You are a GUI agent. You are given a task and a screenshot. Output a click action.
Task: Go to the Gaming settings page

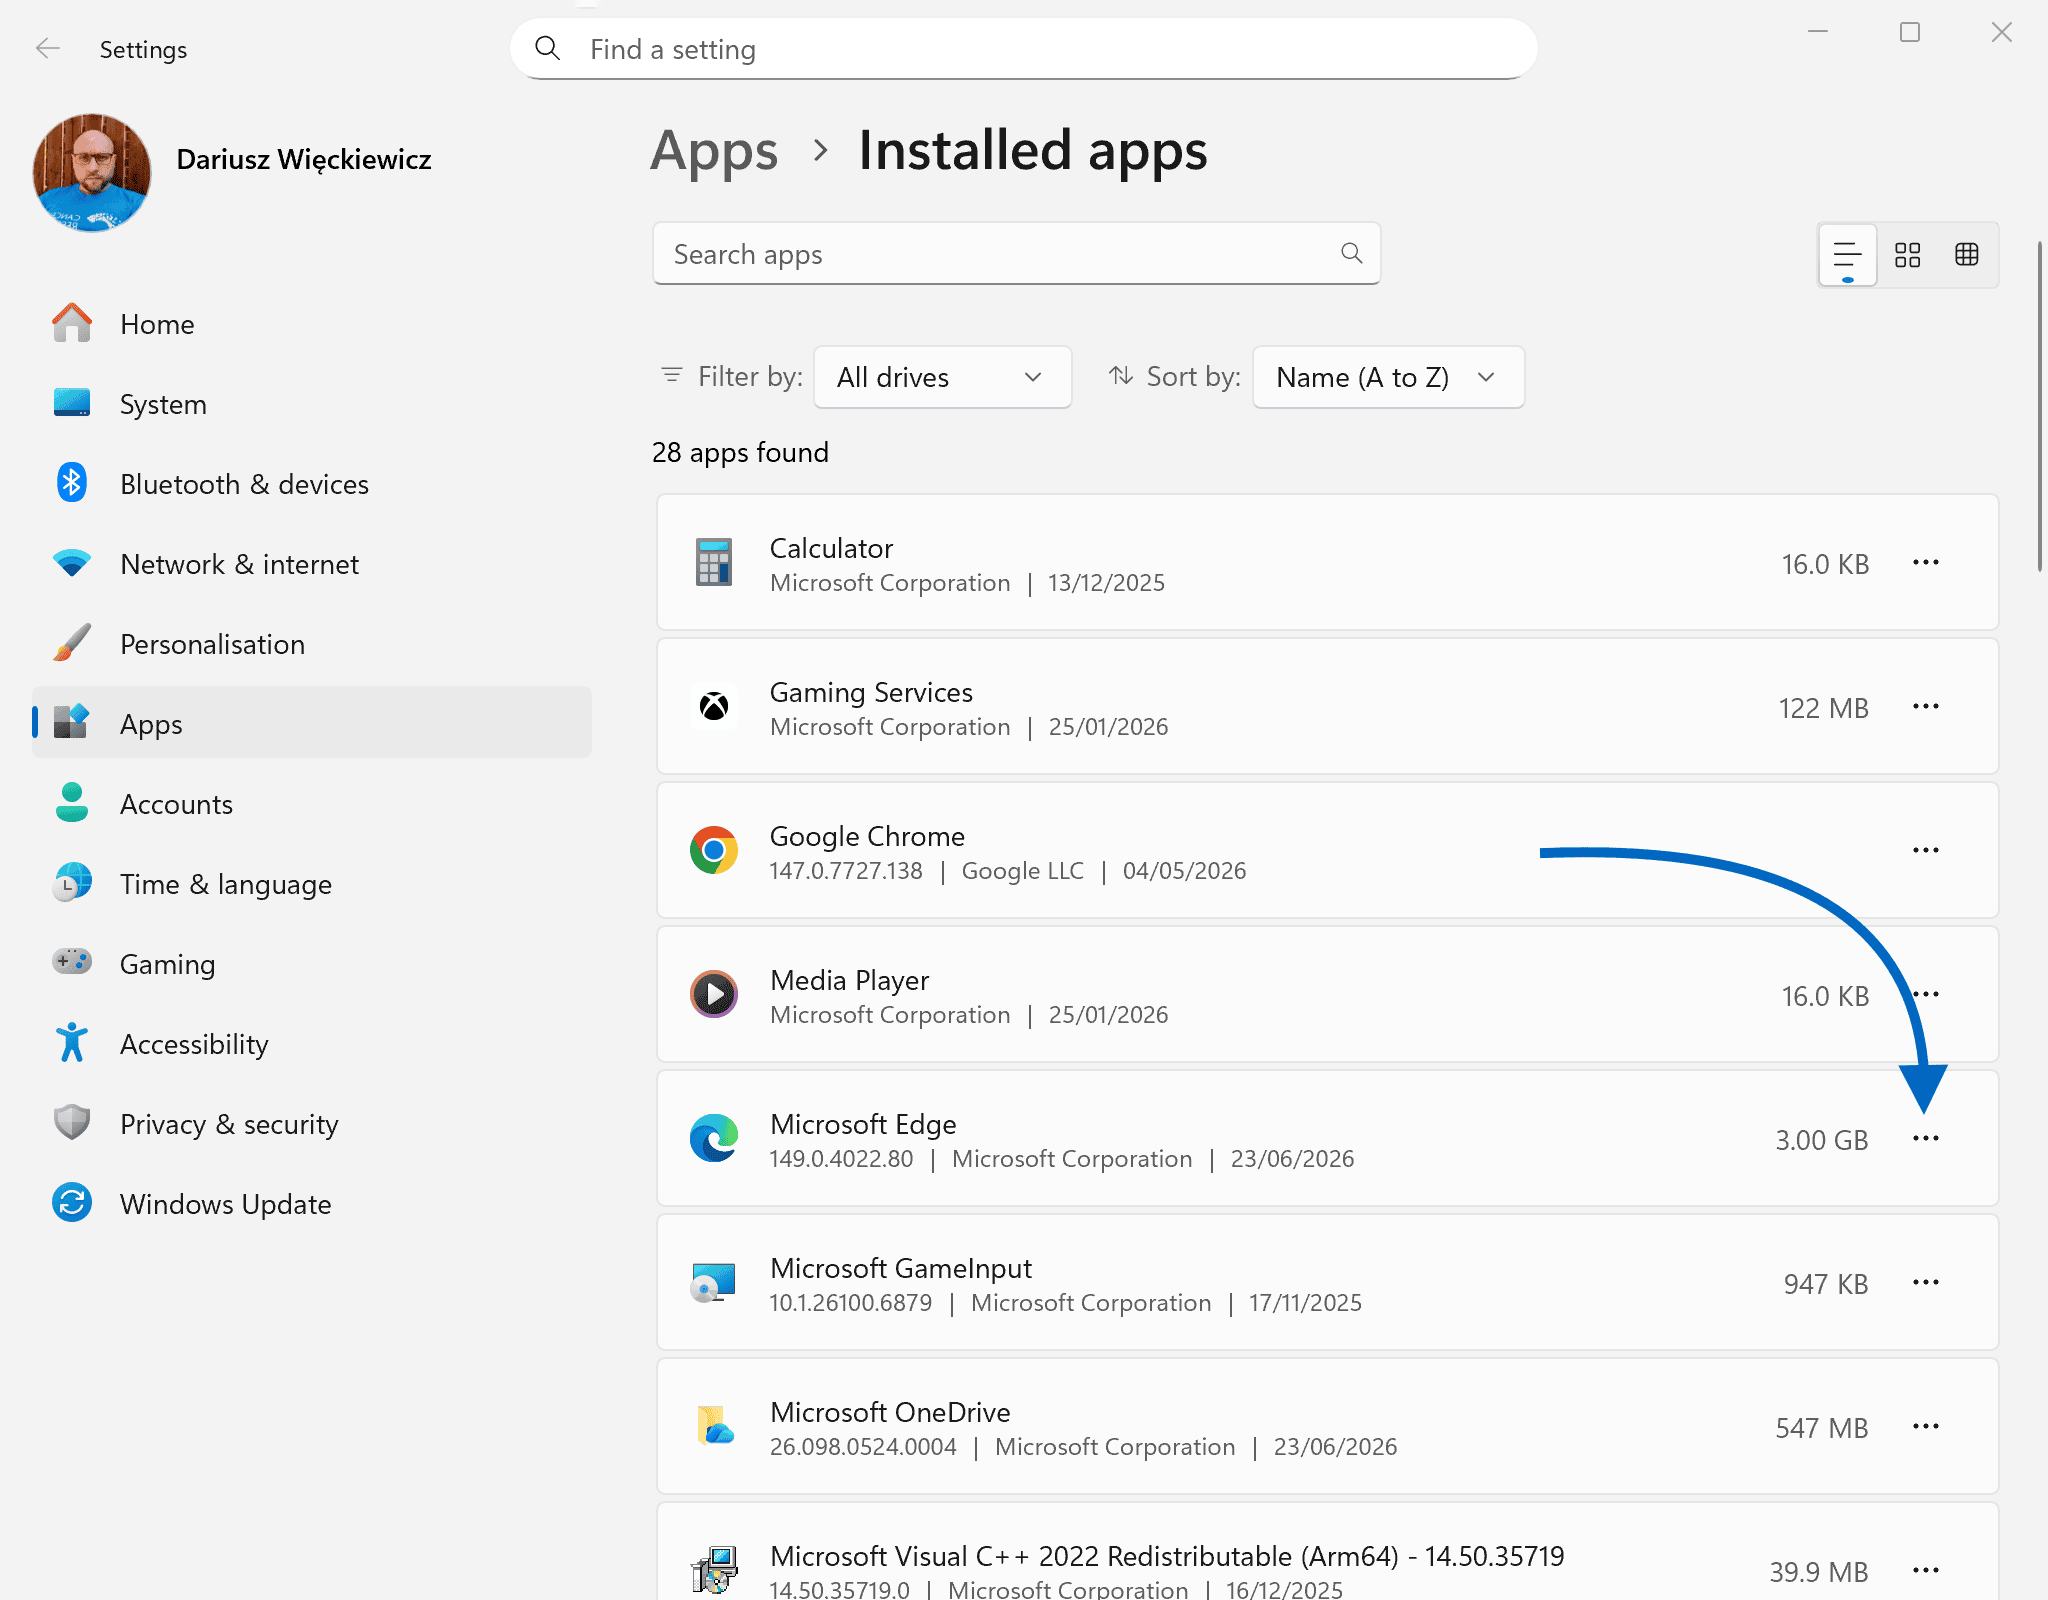click(312, 964)
